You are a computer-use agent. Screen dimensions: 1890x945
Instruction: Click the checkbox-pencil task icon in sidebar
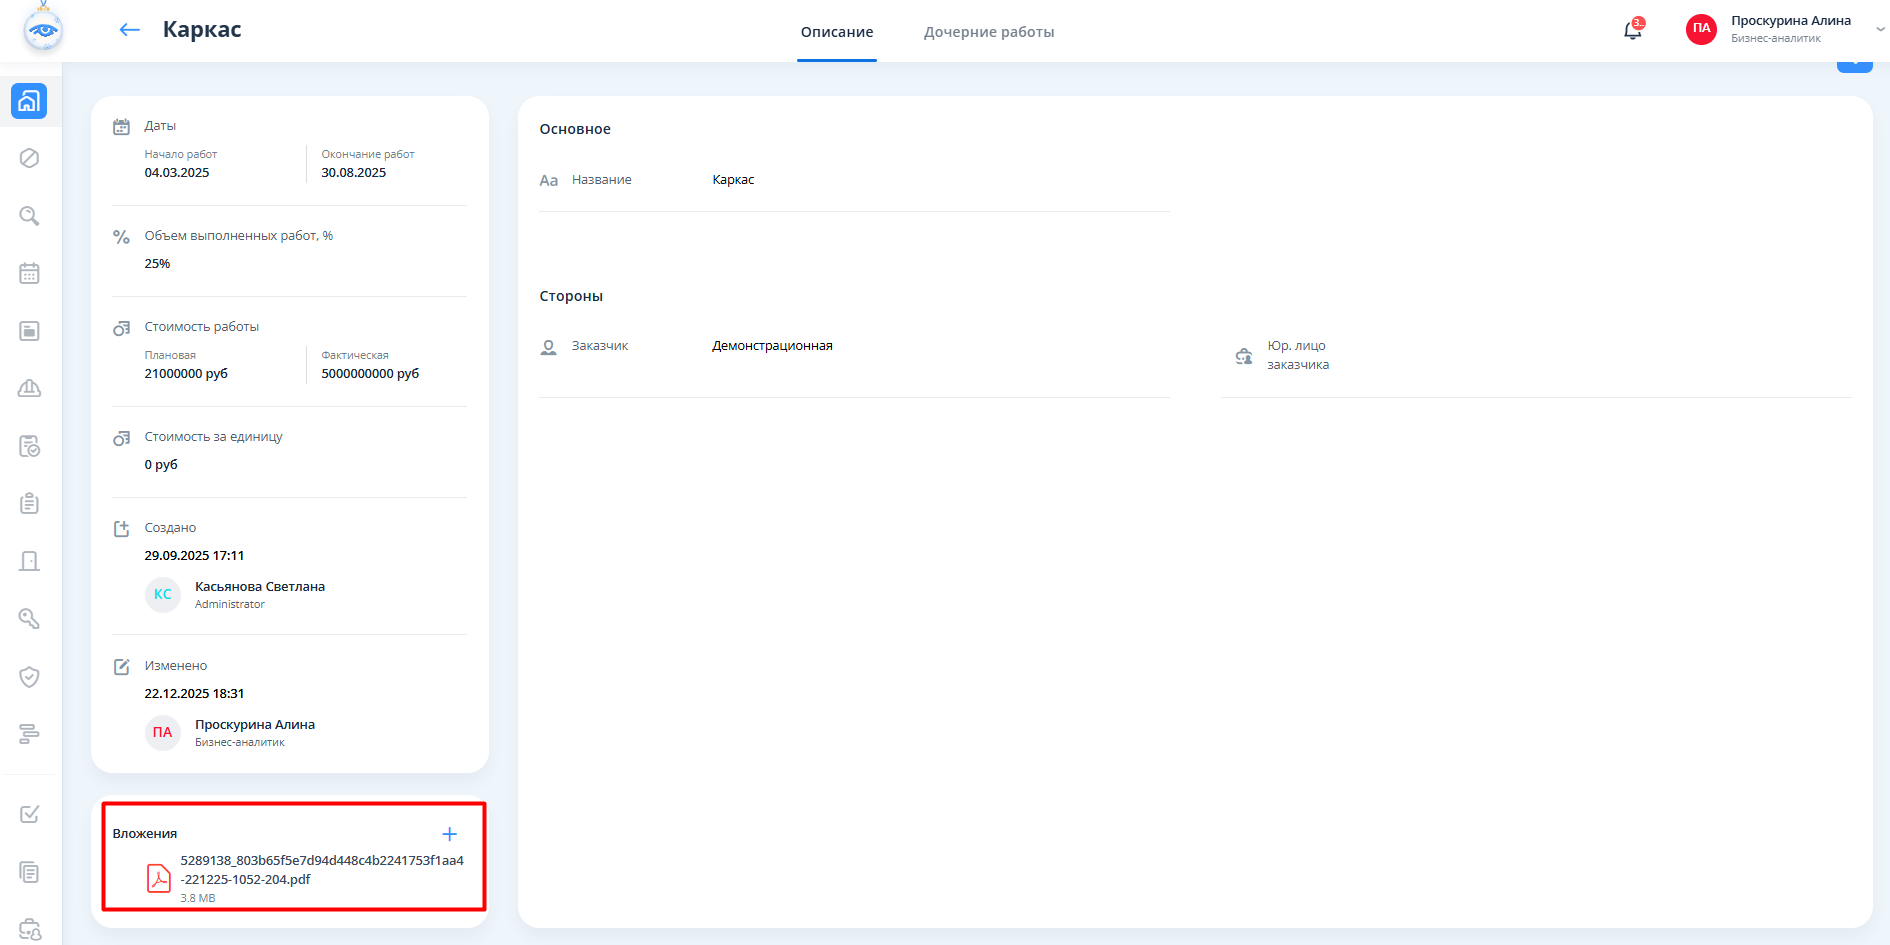pyautogui.click(x=29, y=814)
